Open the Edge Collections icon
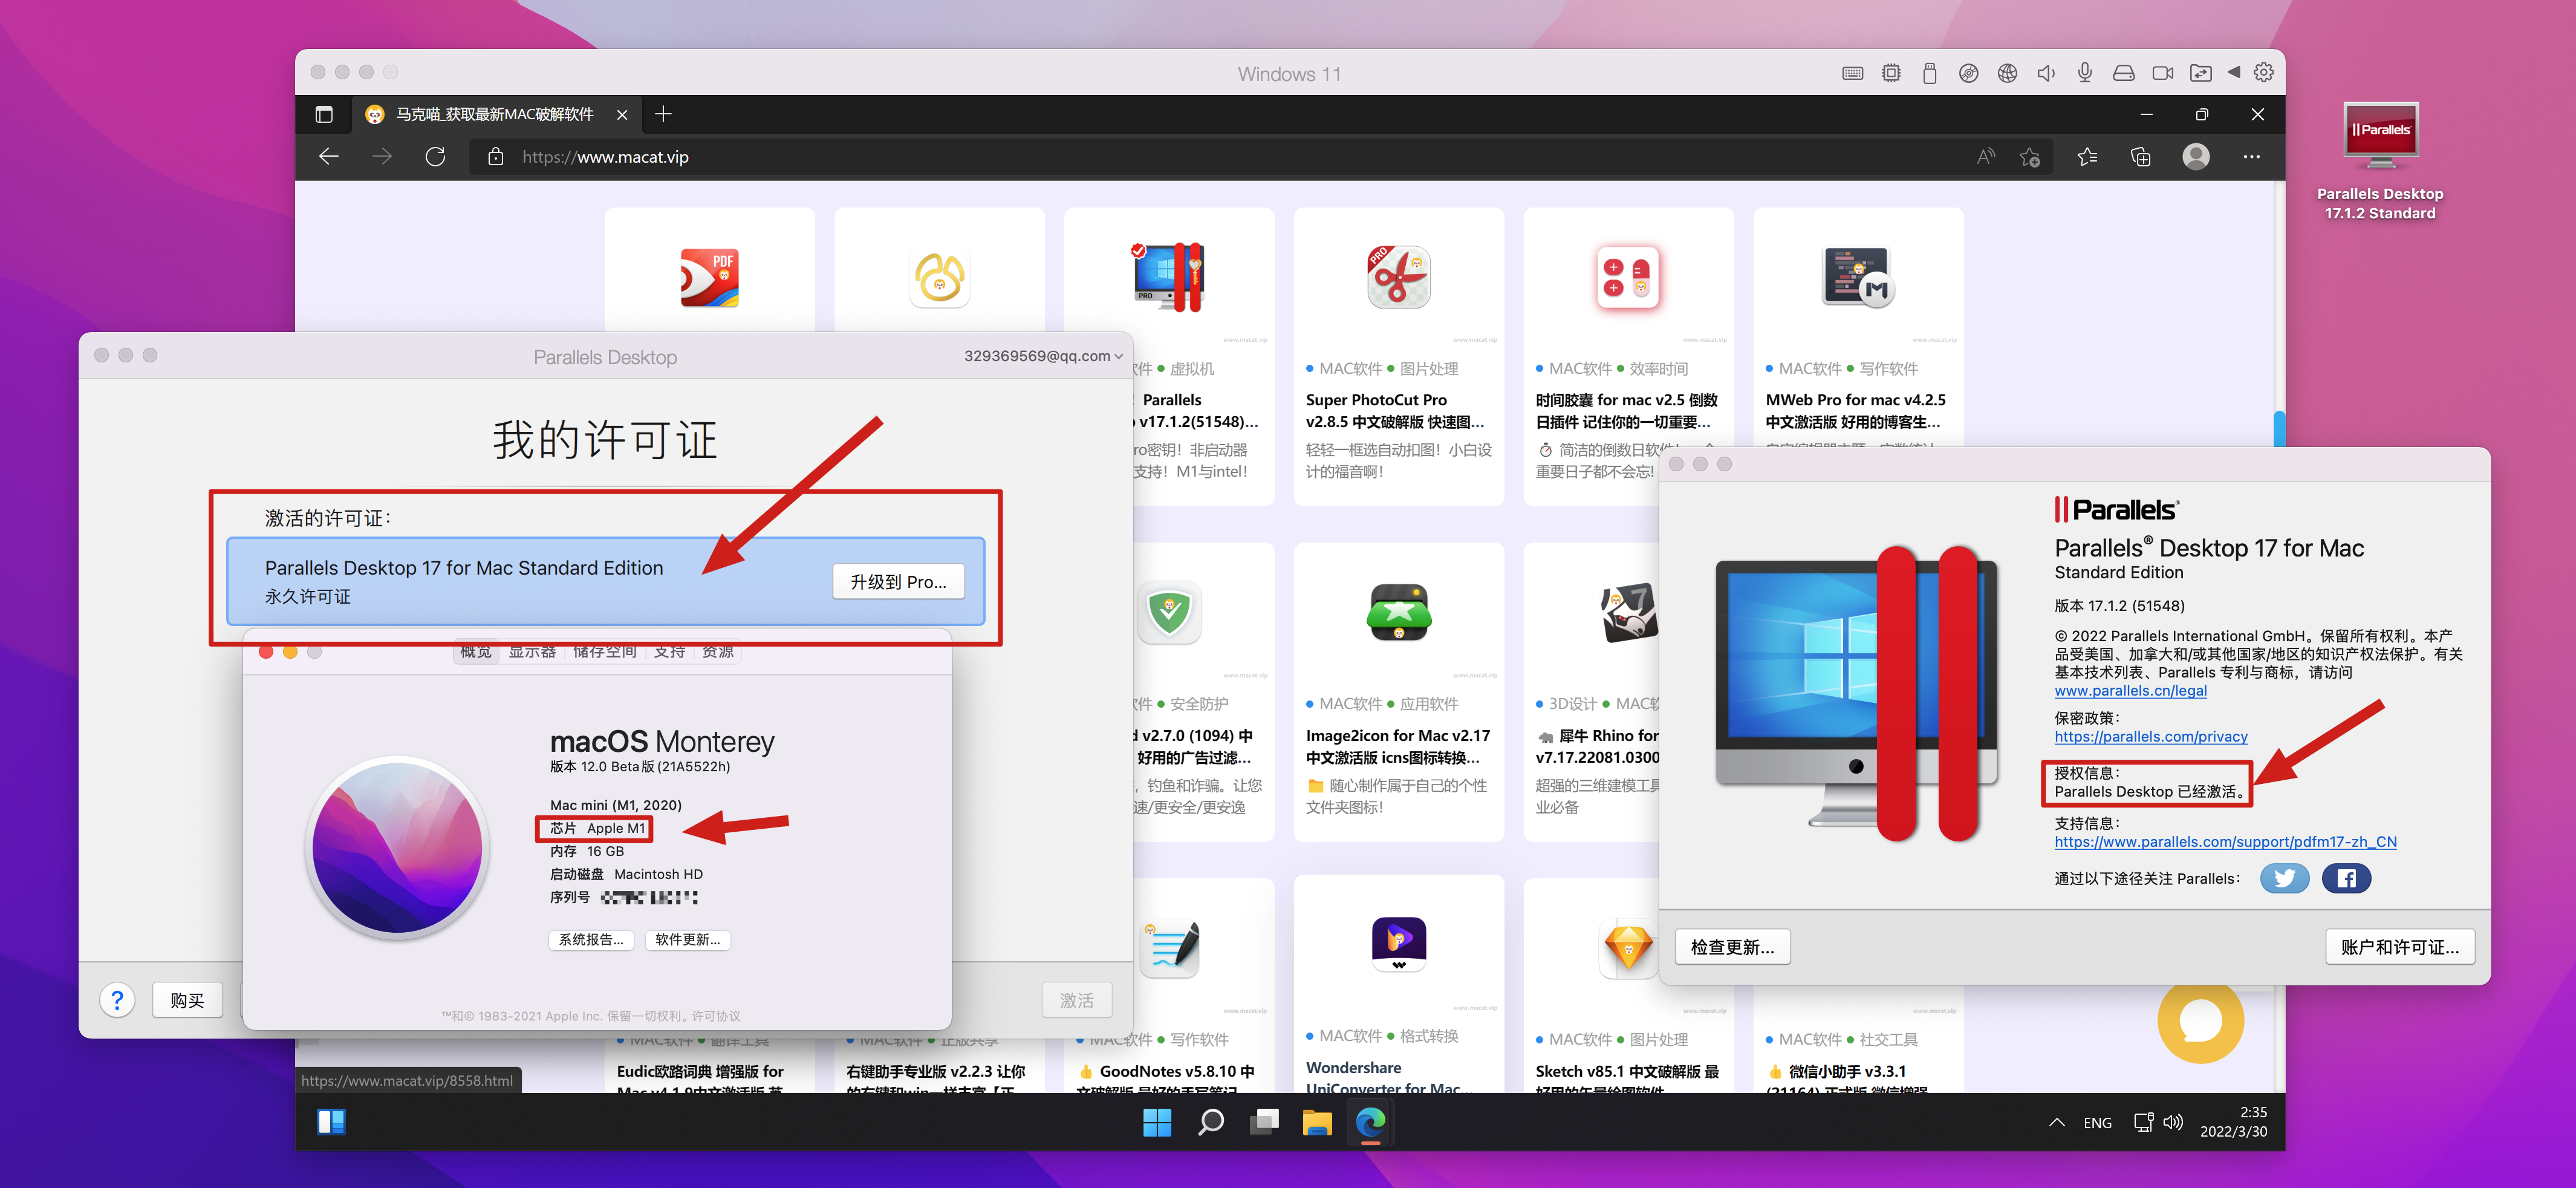Image resolution: width=2576 pixels, height=1188 pixels. (x=2141, y=157)
